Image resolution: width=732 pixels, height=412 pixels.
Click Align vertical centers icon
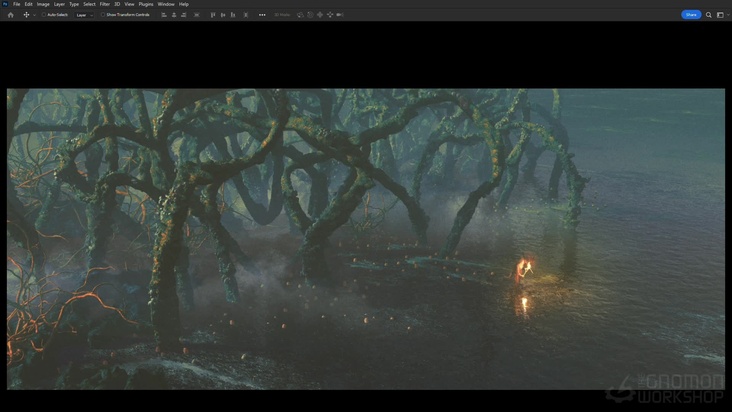point(223,15)
